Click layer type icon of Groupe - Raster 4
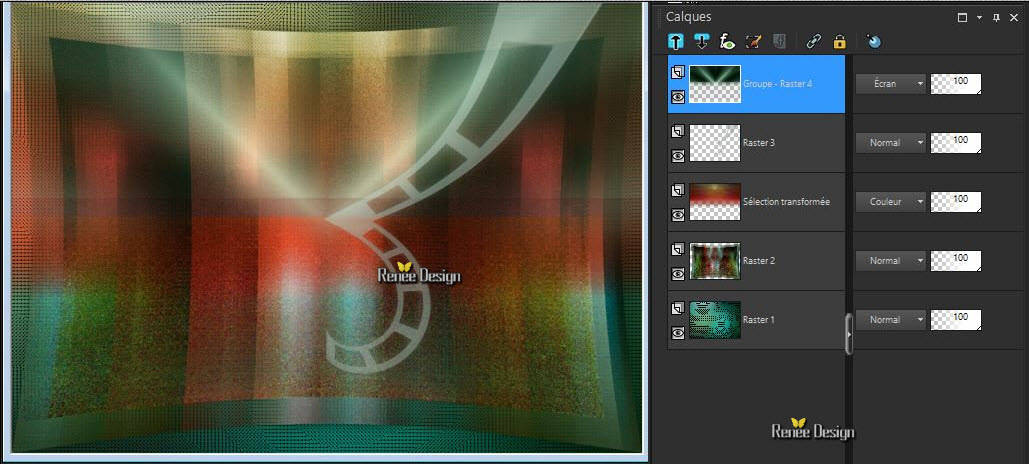The width and height of the screenshot is (1029, 464). (x=678, y=72)
